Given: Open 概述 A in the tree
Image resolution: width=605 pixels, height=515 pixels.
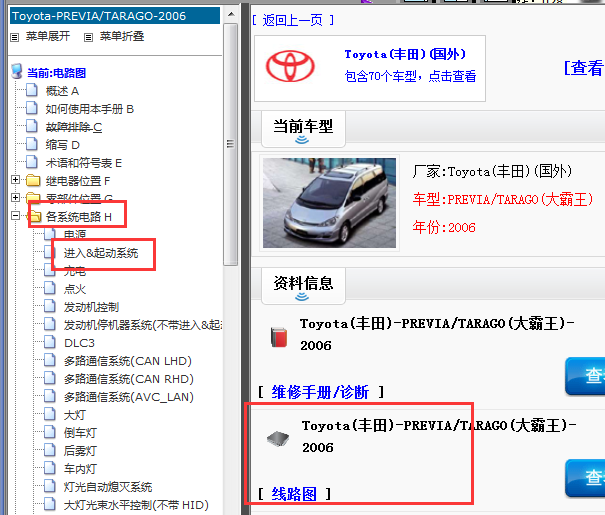Looking at the screenshot, I should (x=62, y=91).
